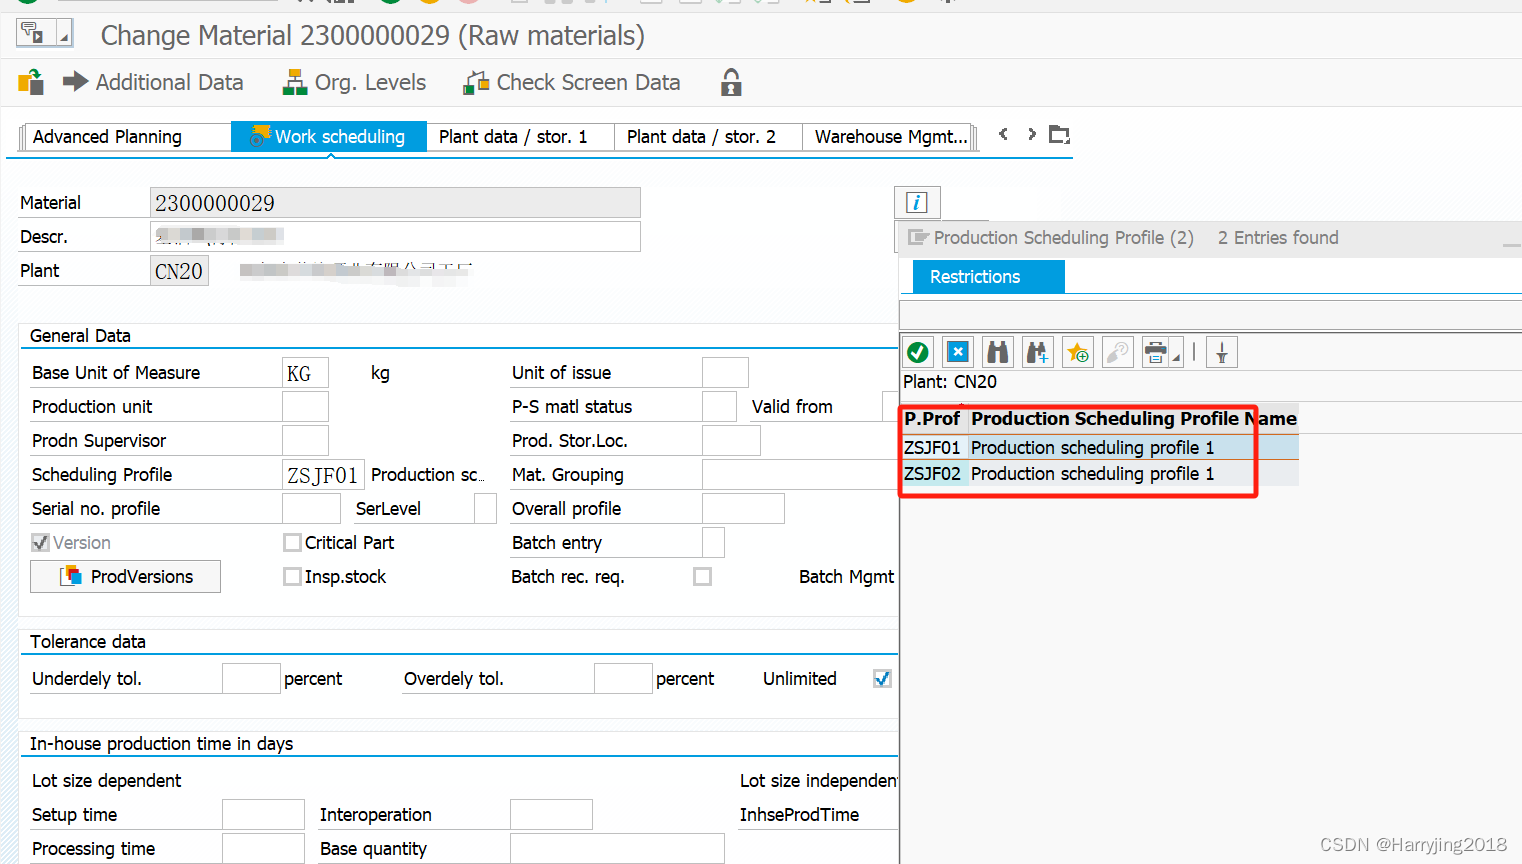Toggle Batch rec. req. checkbox

point(703,576)
